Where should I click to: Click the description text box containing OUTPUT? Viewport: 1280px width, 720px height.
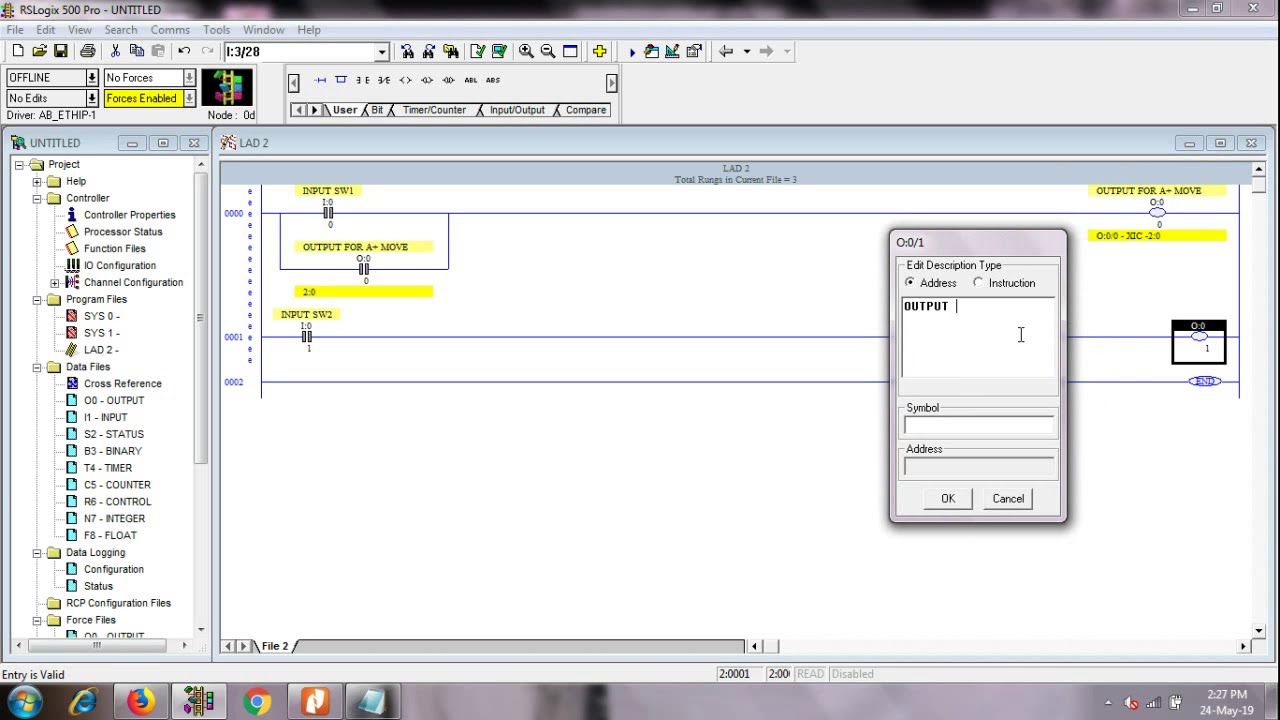[x=979, y=337]
